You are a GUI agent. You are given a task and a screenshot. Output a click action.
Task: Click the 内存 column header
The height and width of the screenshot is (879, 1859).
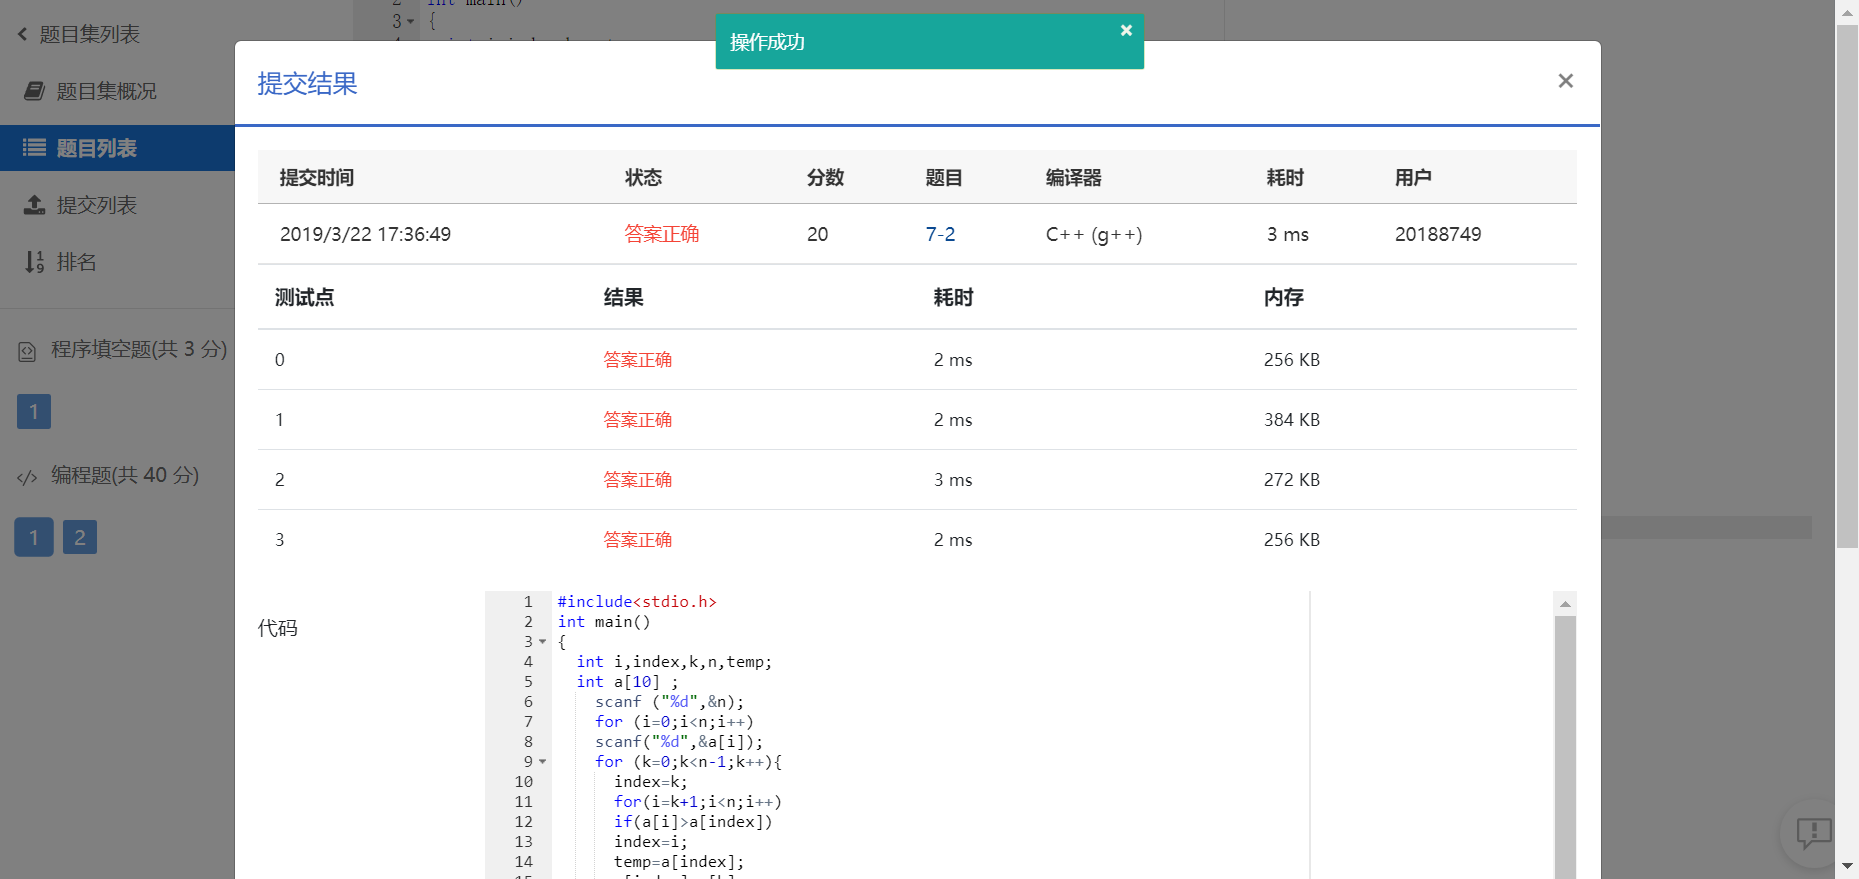pos(1283,297)
